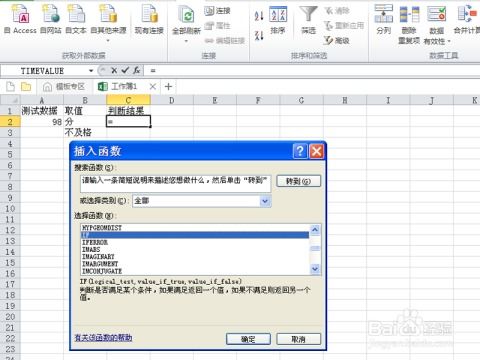Click the Insert Function fx button

[x=136, y=70]
